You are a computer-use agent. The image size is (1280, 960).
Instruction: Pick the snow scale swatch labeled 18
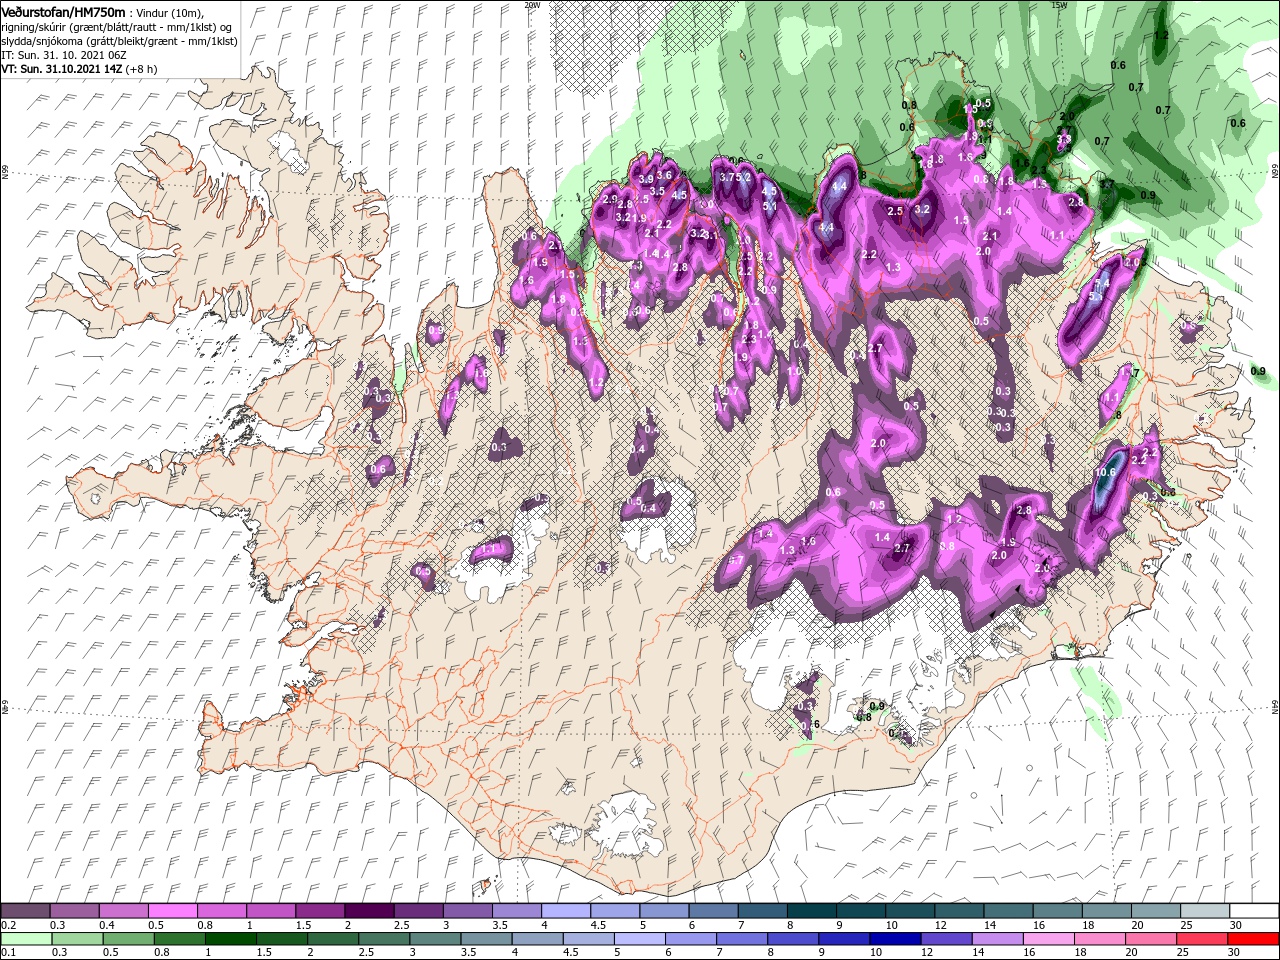(1107, 910)
